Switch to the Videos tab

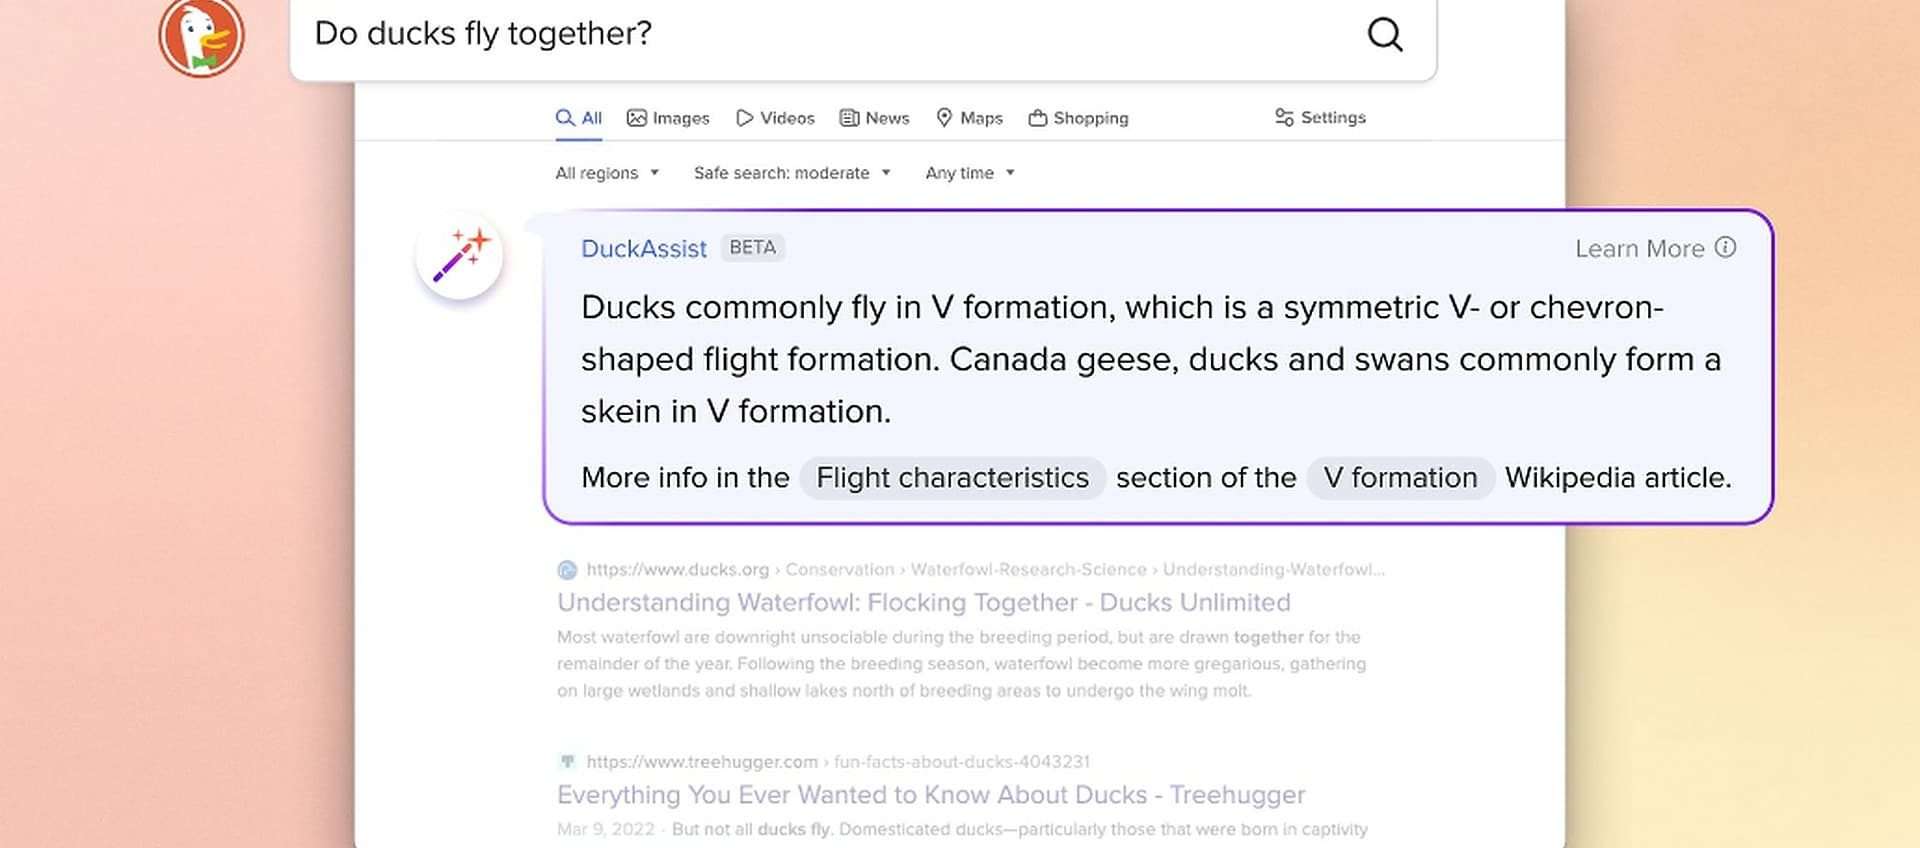click(x=775, y=118)
